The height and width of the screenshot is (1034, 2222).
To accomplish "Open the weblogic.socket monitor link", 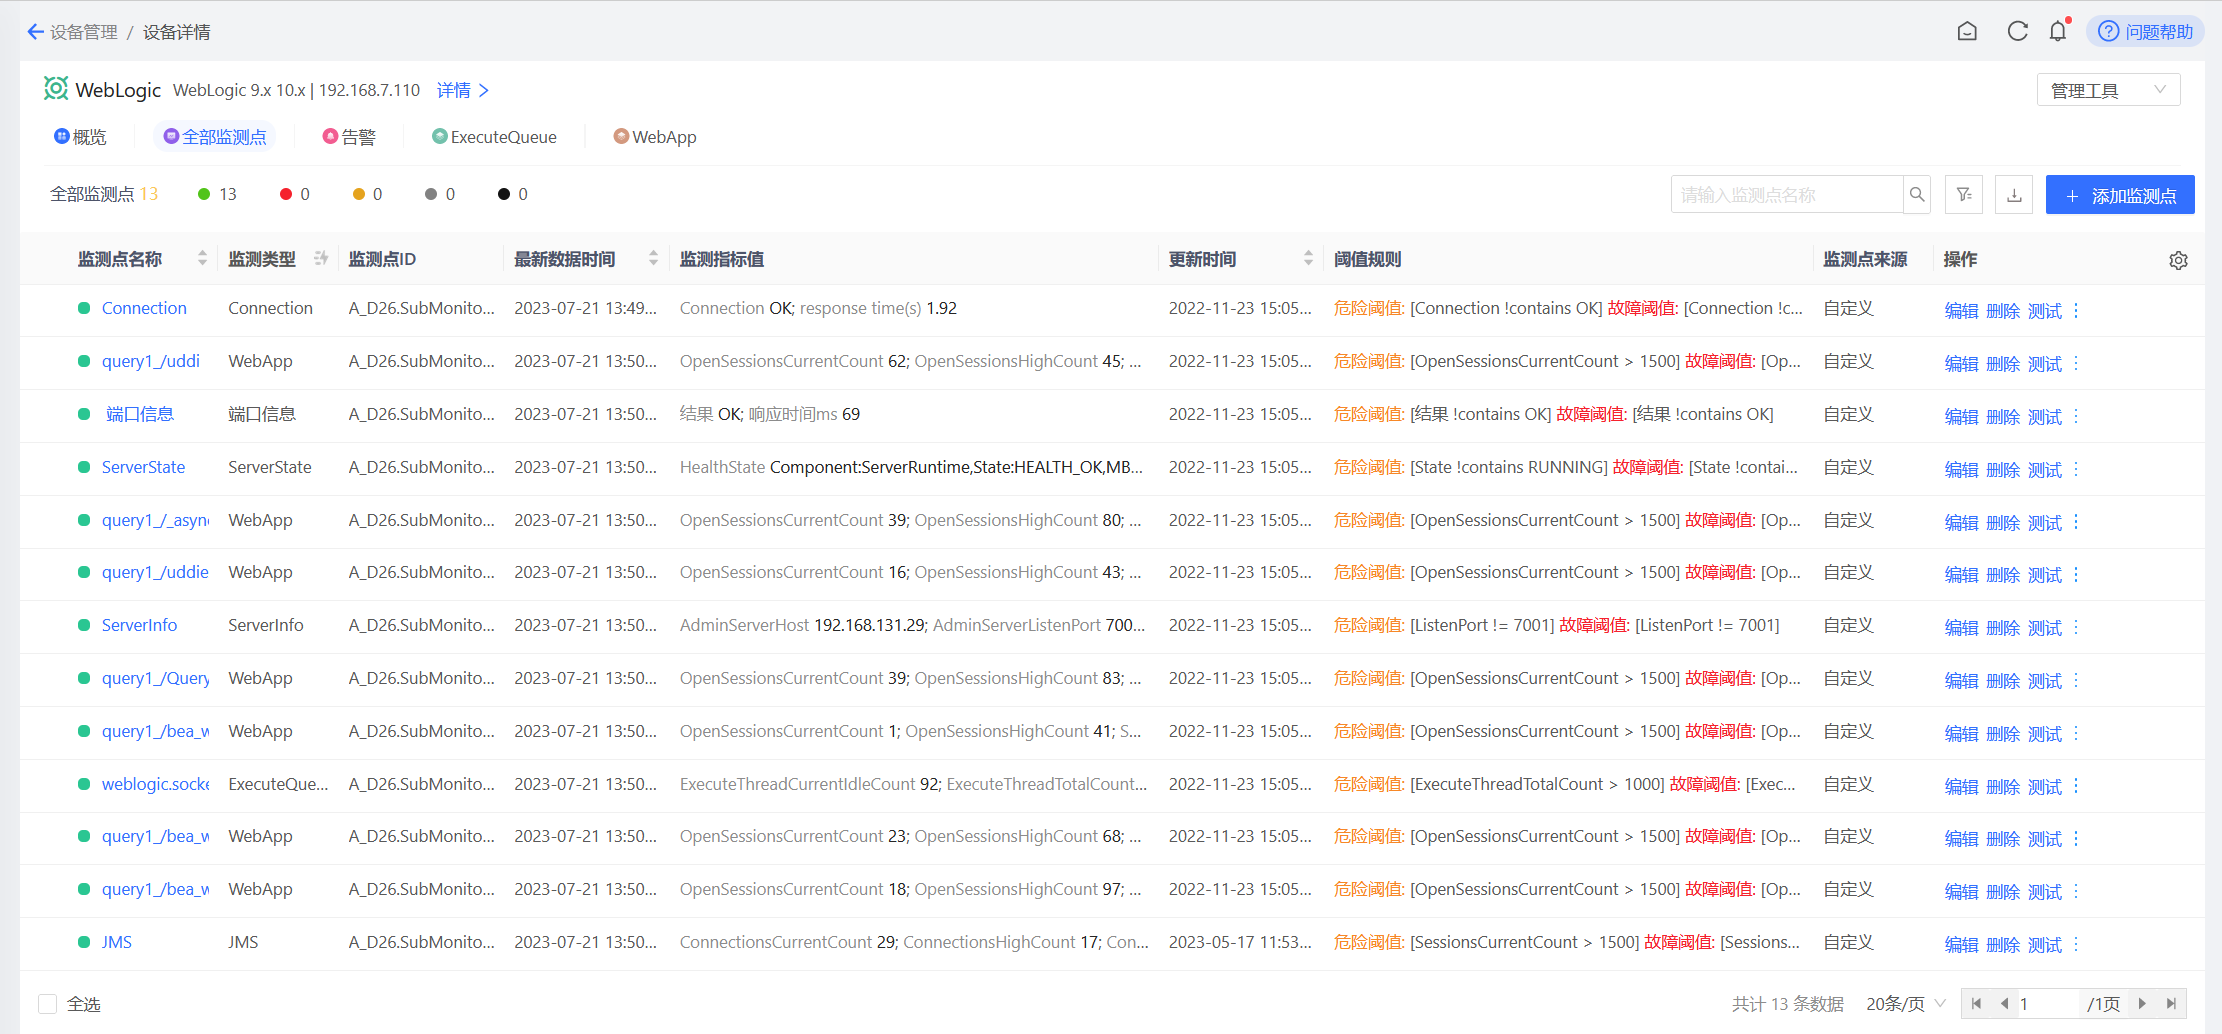I will tap(155, 784).
